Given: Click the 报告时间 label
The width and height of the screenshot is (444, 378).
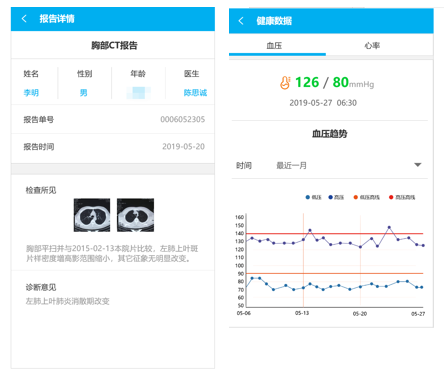Looking at the screenshot, I should [39, 147].
